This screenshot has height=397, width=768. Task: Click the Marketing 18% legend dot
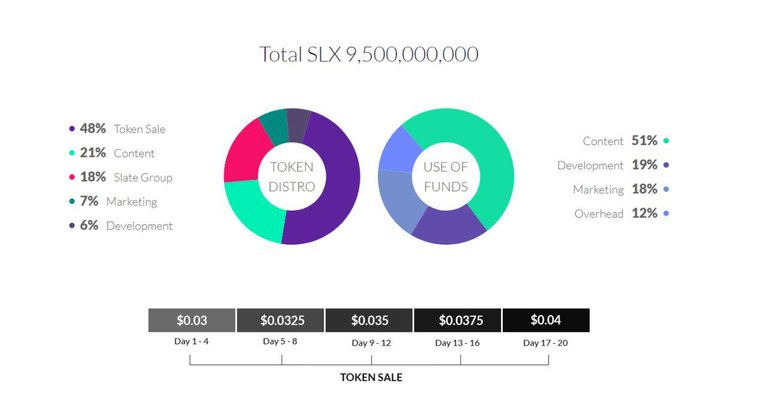click(666, 189)
